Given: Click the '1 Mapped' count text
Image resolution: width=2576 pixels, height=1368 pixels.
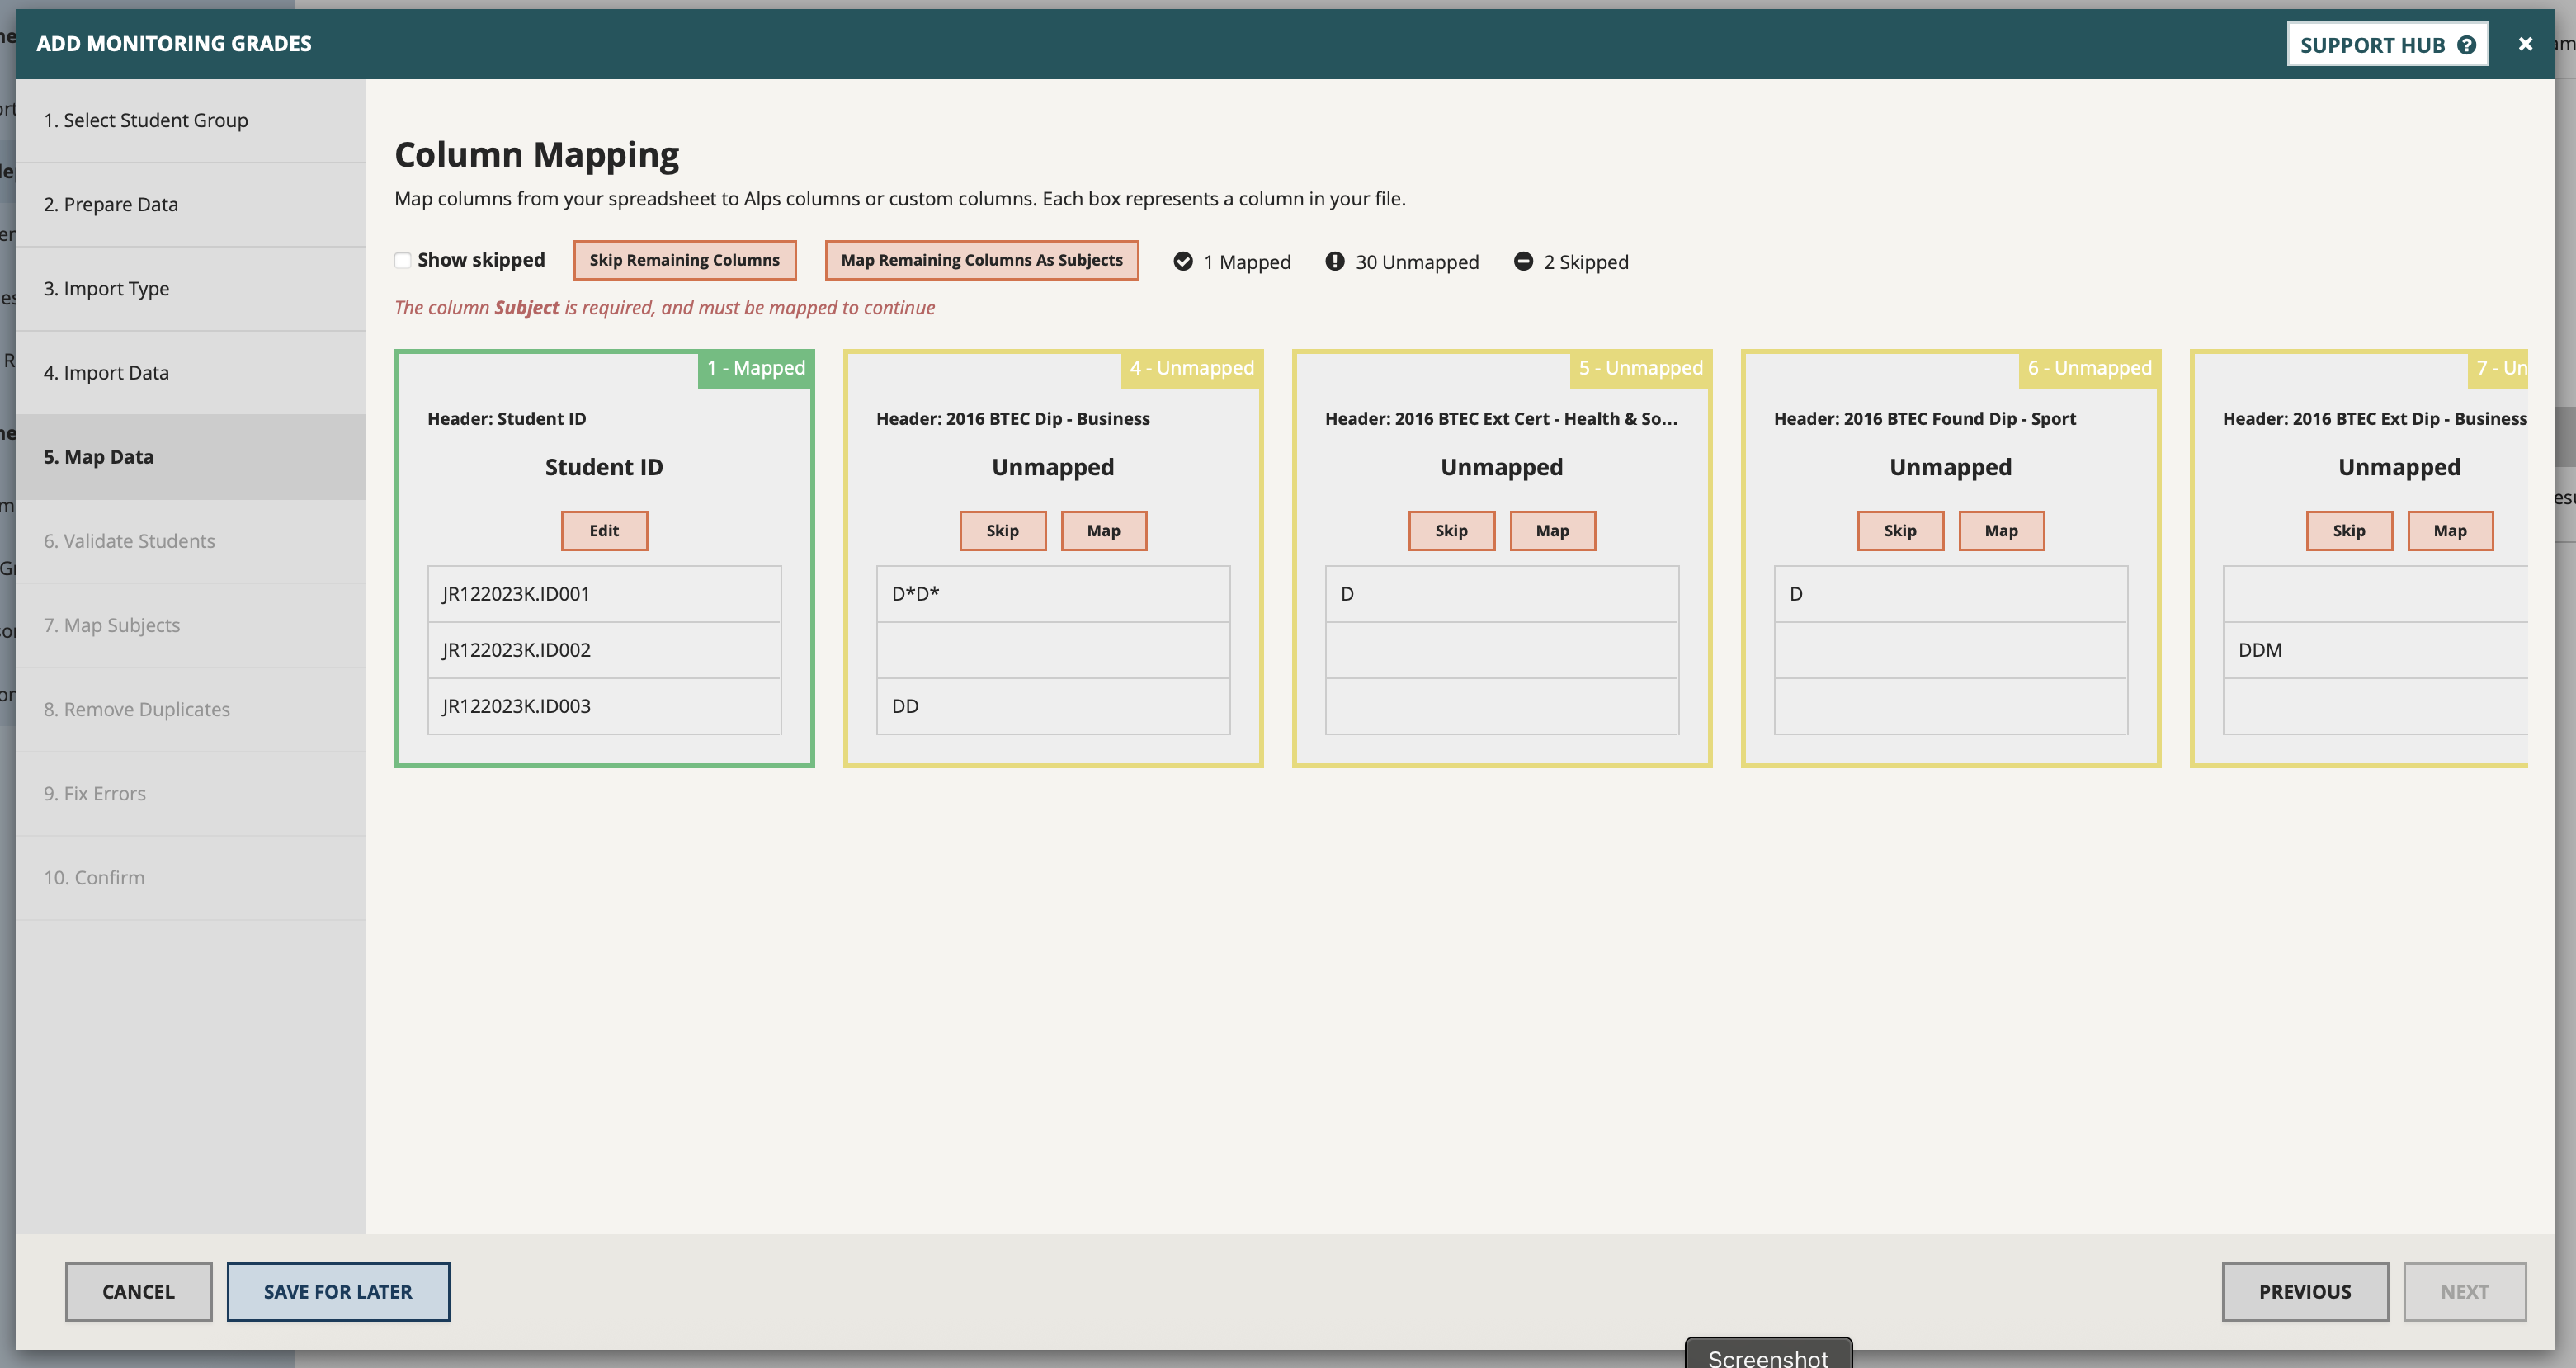Looking at the screenshot, I should click(x=1247, y=262).
